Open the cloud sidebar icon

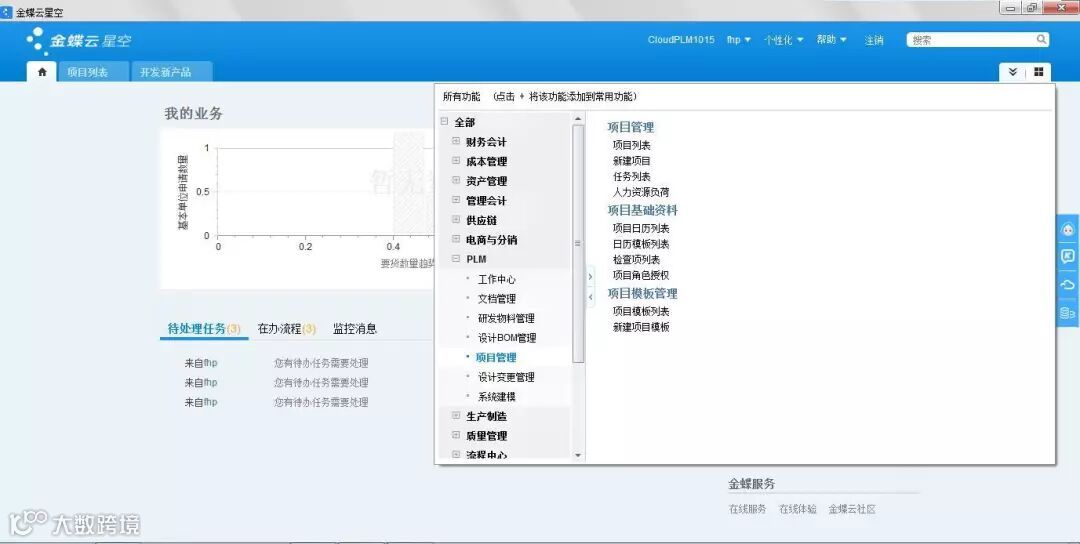(x=1068, y=284)
